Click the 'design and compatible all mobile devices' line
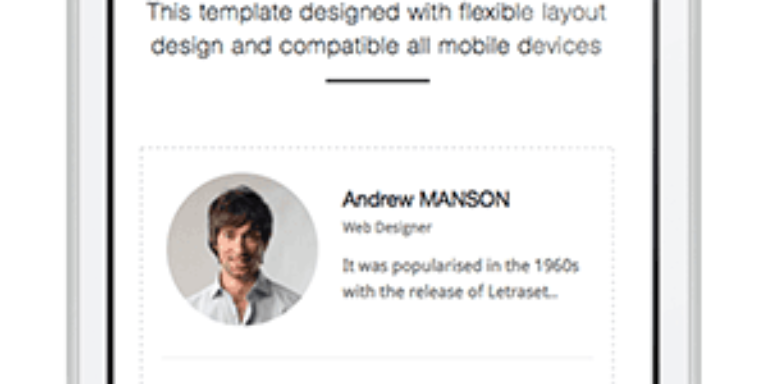 point(376,47)
